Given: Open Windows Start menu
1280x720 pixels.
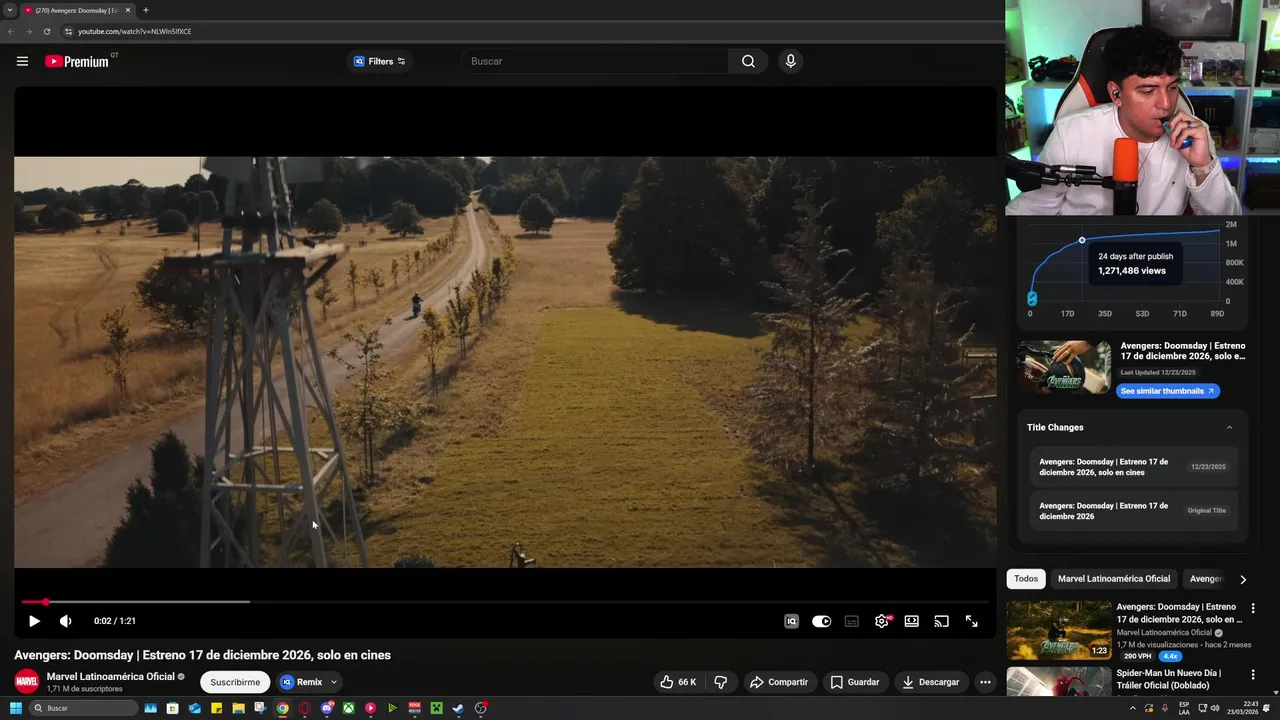Looking at the screenshot, I should pos(16,708).
